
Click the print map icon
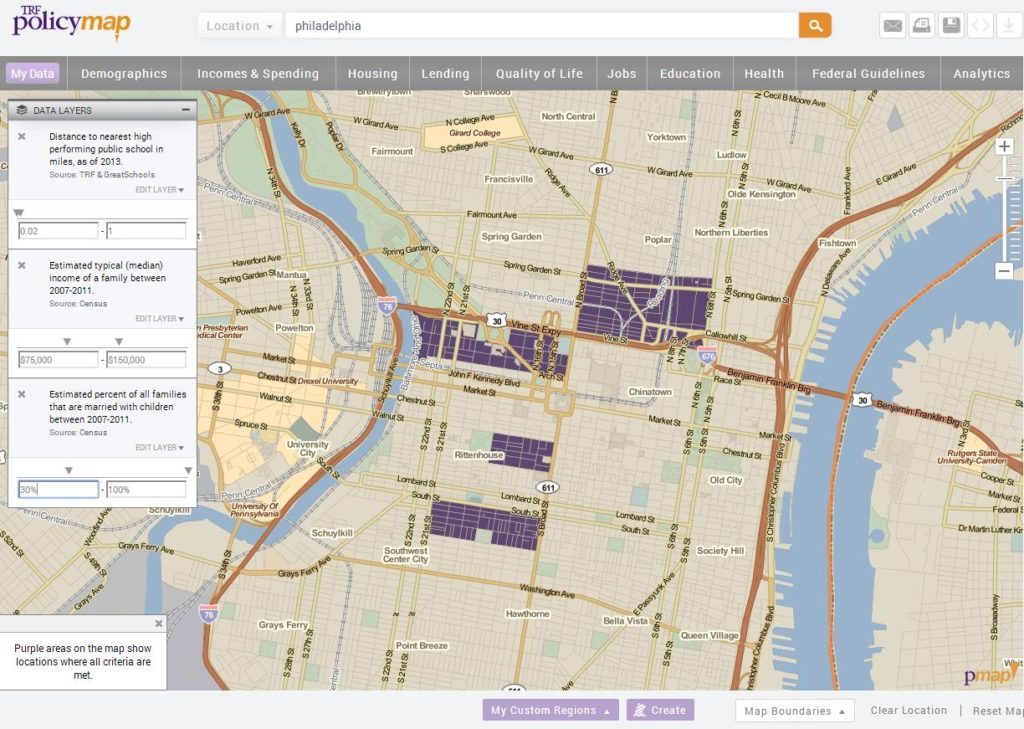(922, 25)
